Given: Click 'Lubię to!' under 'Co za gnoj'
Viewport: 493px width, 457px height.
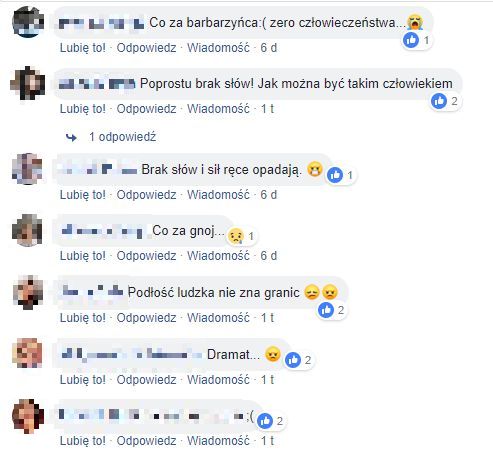Looking at the screenshot, I should 83,256.
